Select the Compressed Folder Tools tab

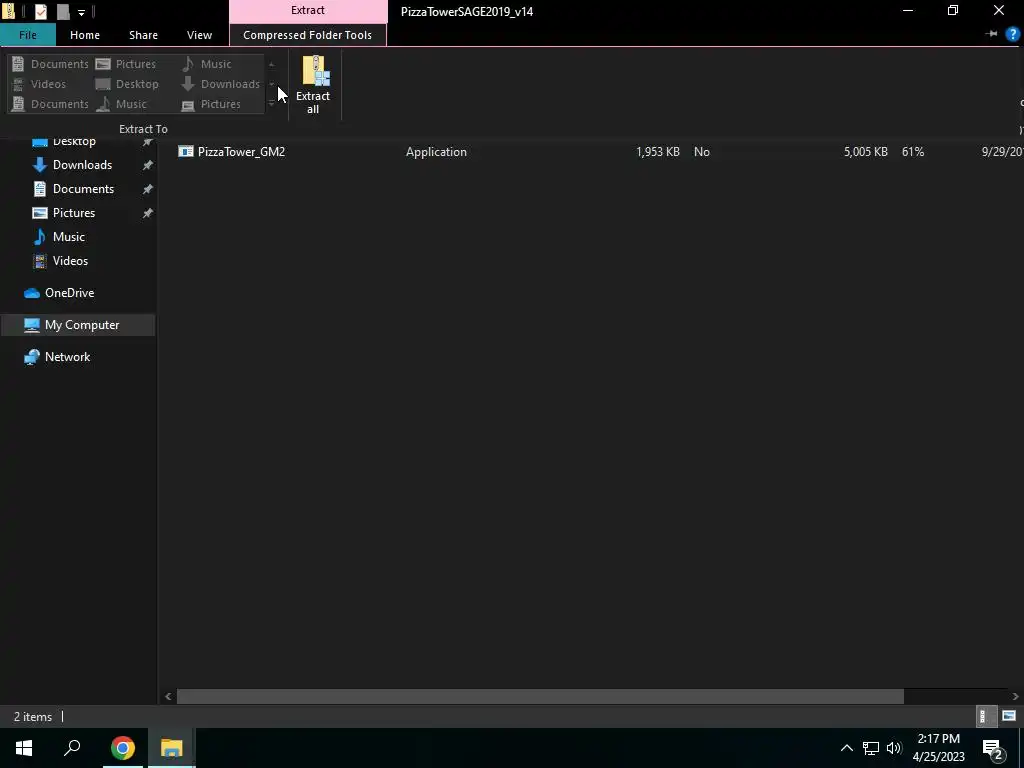click(308, 35)
